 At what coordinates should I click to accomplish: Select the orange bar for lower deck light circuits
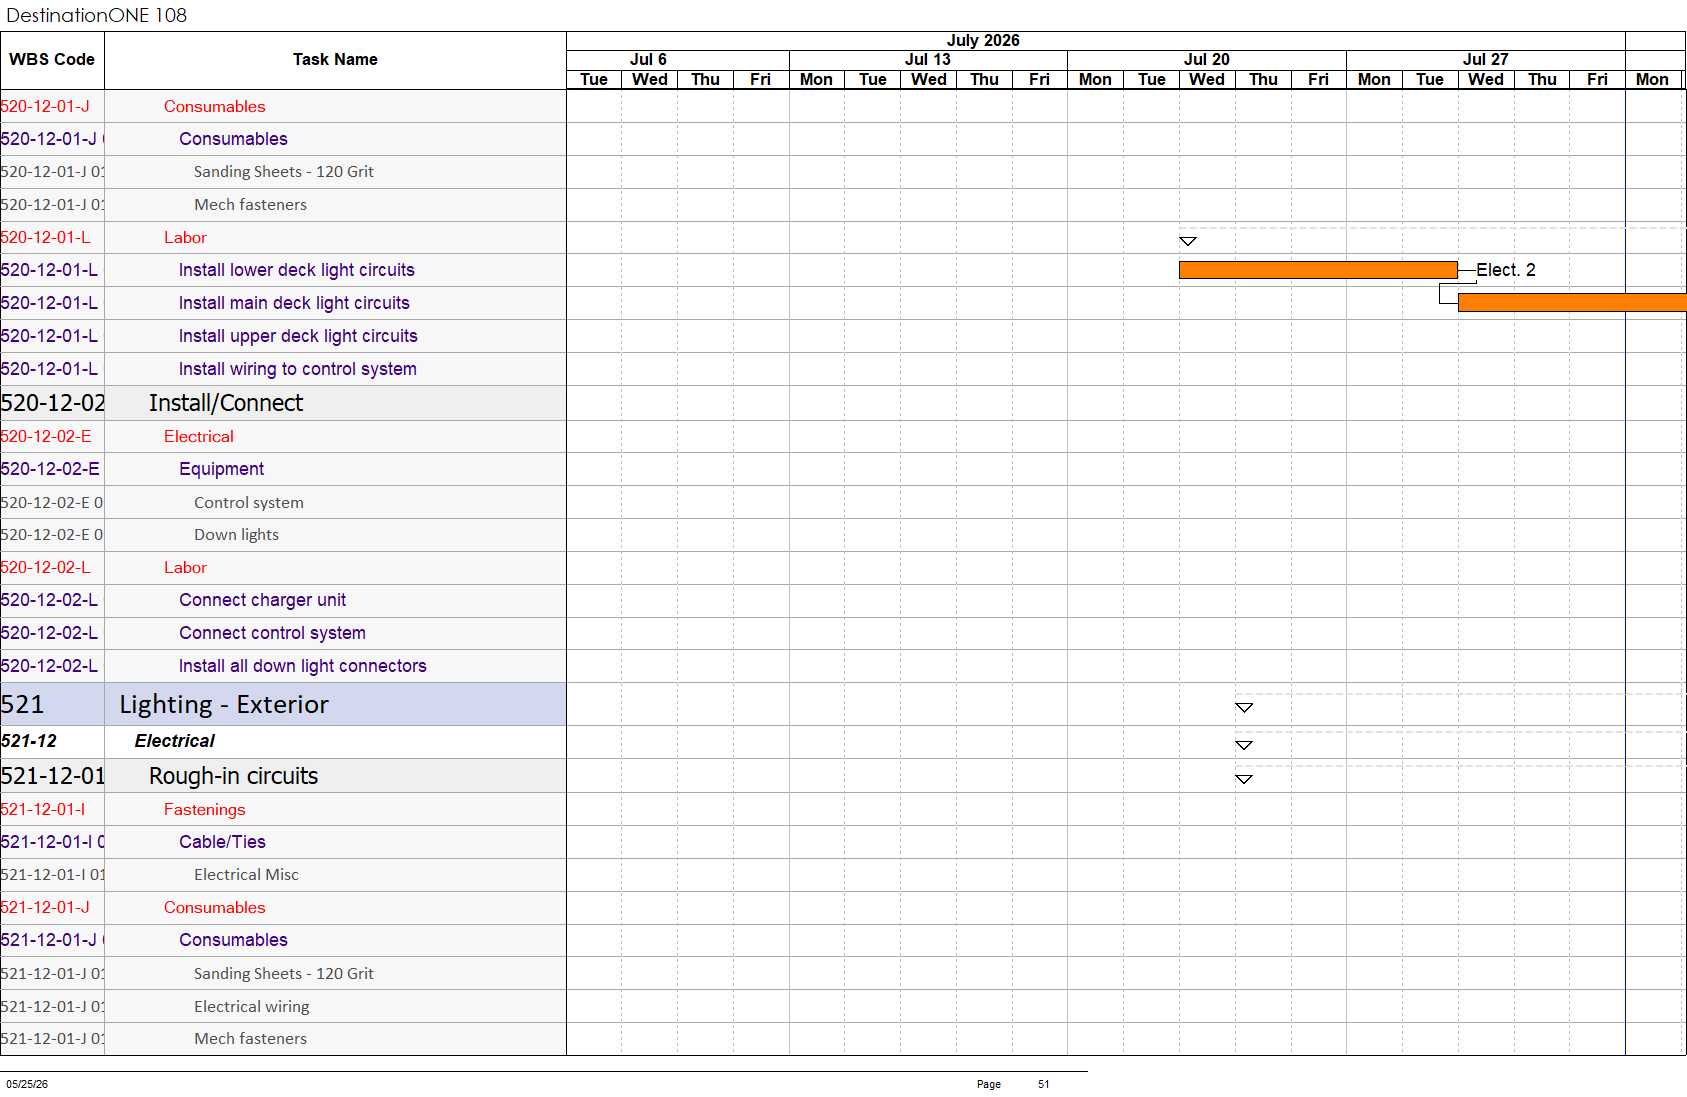click(x=1318, y=270)
